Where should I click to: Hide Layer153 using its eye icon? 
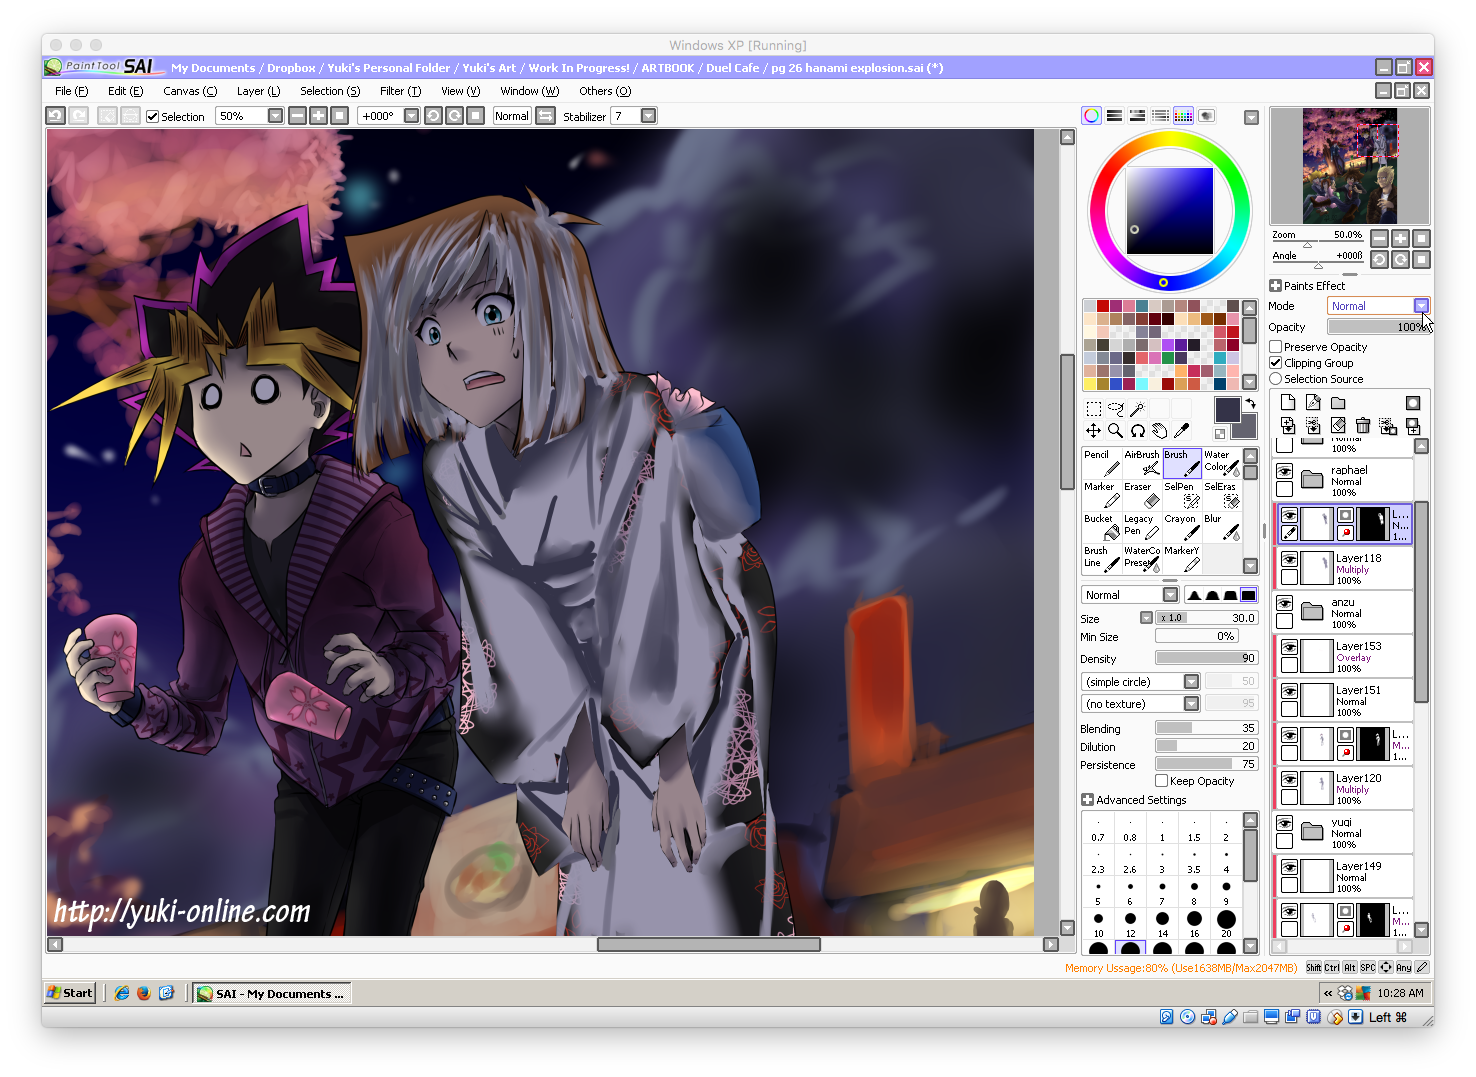coord(1290,648)
